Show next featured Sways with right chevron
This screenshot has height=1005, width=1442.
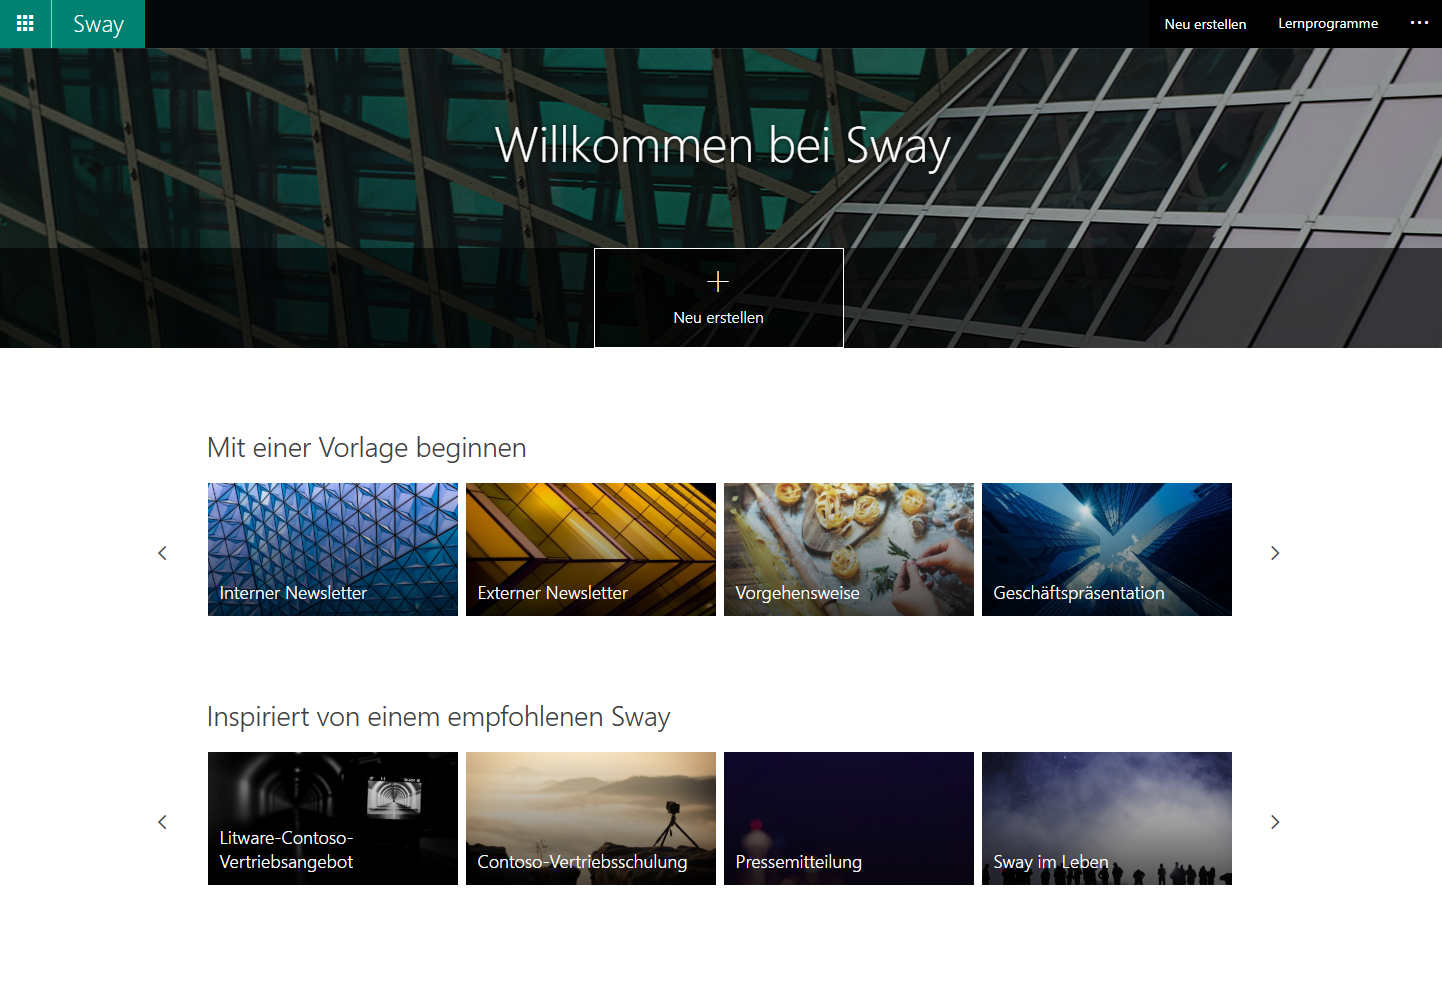tap(1275, 822)
